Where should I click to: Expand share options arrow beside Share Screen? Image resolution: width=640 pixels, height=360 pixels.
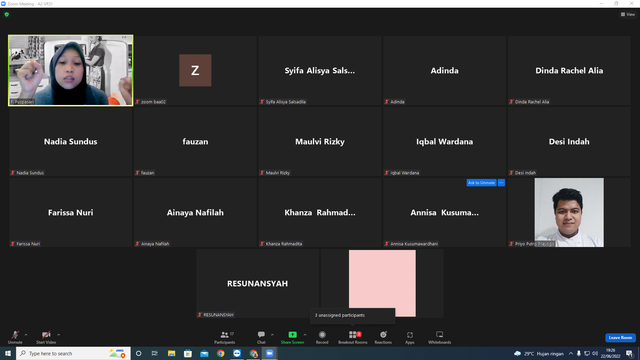[305, 335]
